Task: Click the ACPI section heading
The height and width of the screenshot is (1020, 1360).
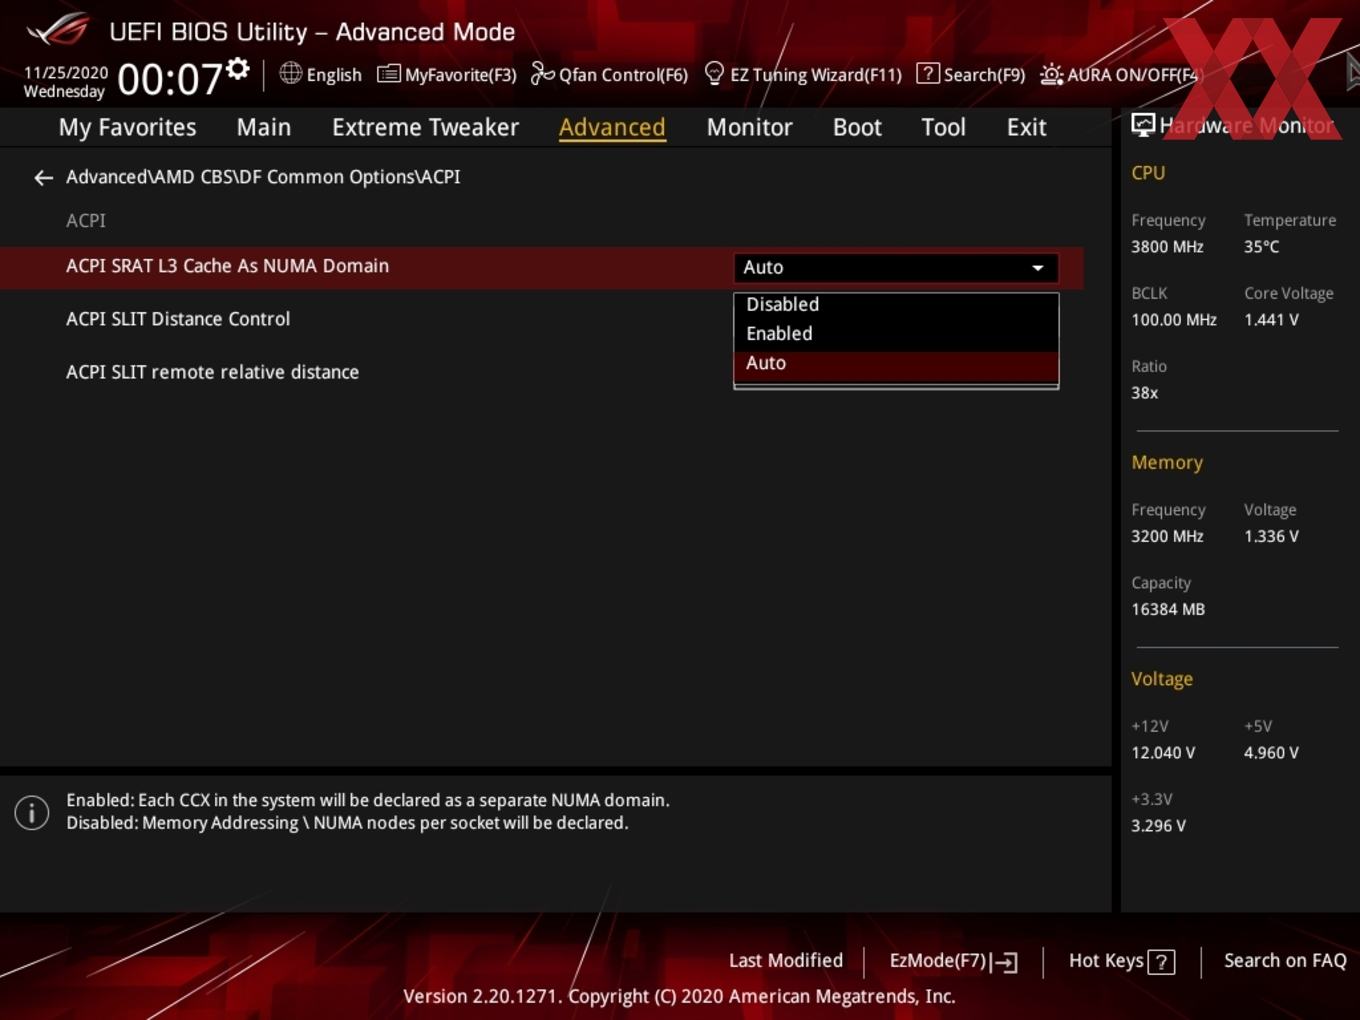Action: (86, 221)
